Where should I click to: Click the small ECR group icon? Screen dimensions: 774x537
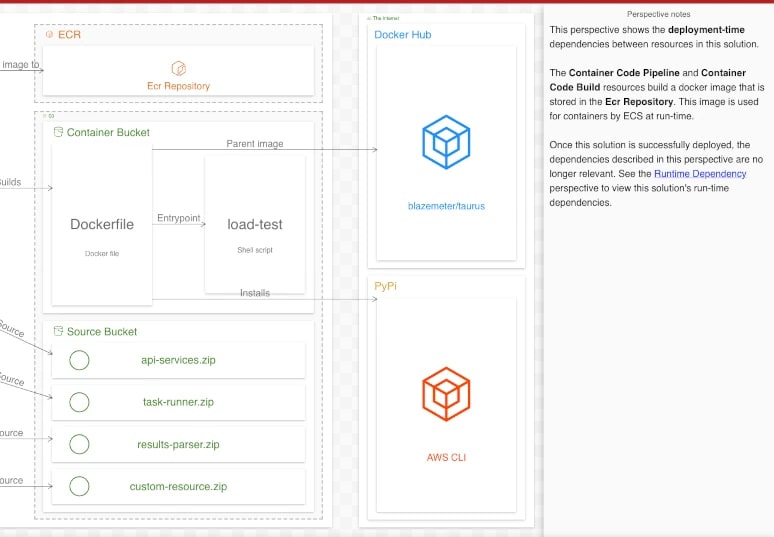pos(49,34)
